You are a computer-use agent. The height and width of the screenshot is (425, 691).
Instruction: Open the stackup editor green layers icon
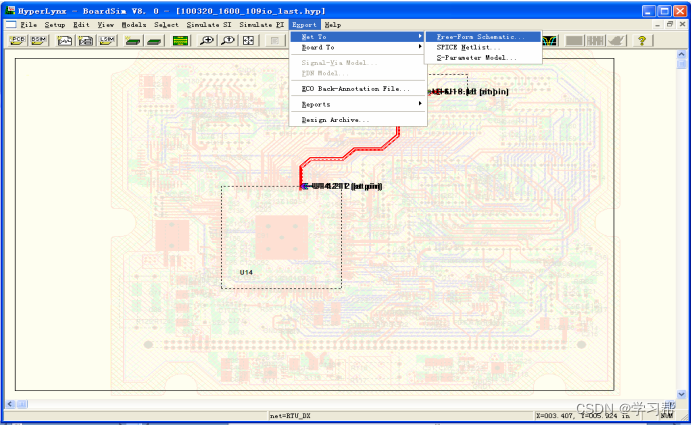pos(181,41)
